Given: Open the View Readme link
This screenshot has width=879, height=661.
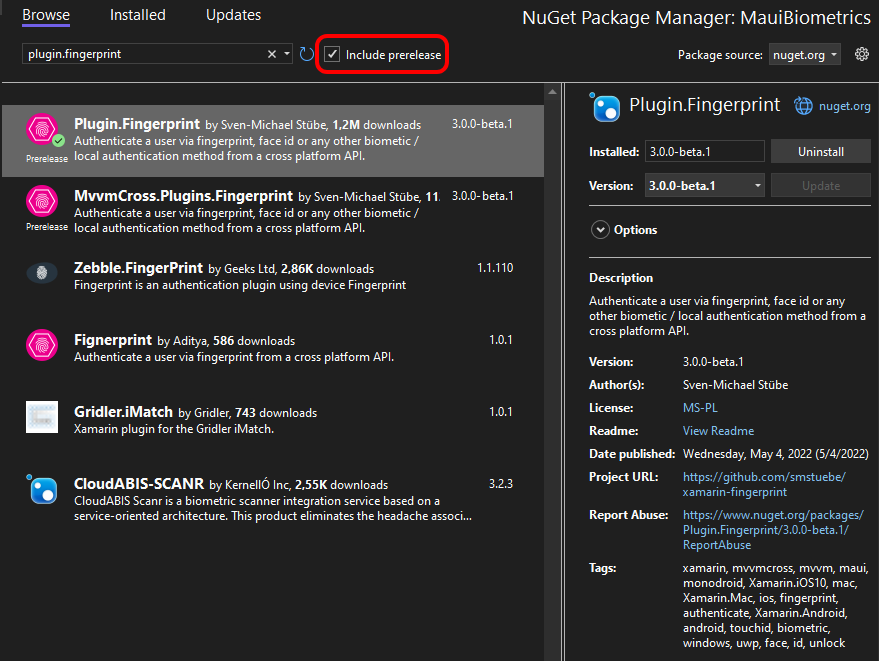Looking at the screenshot, I should pos(718,431).
